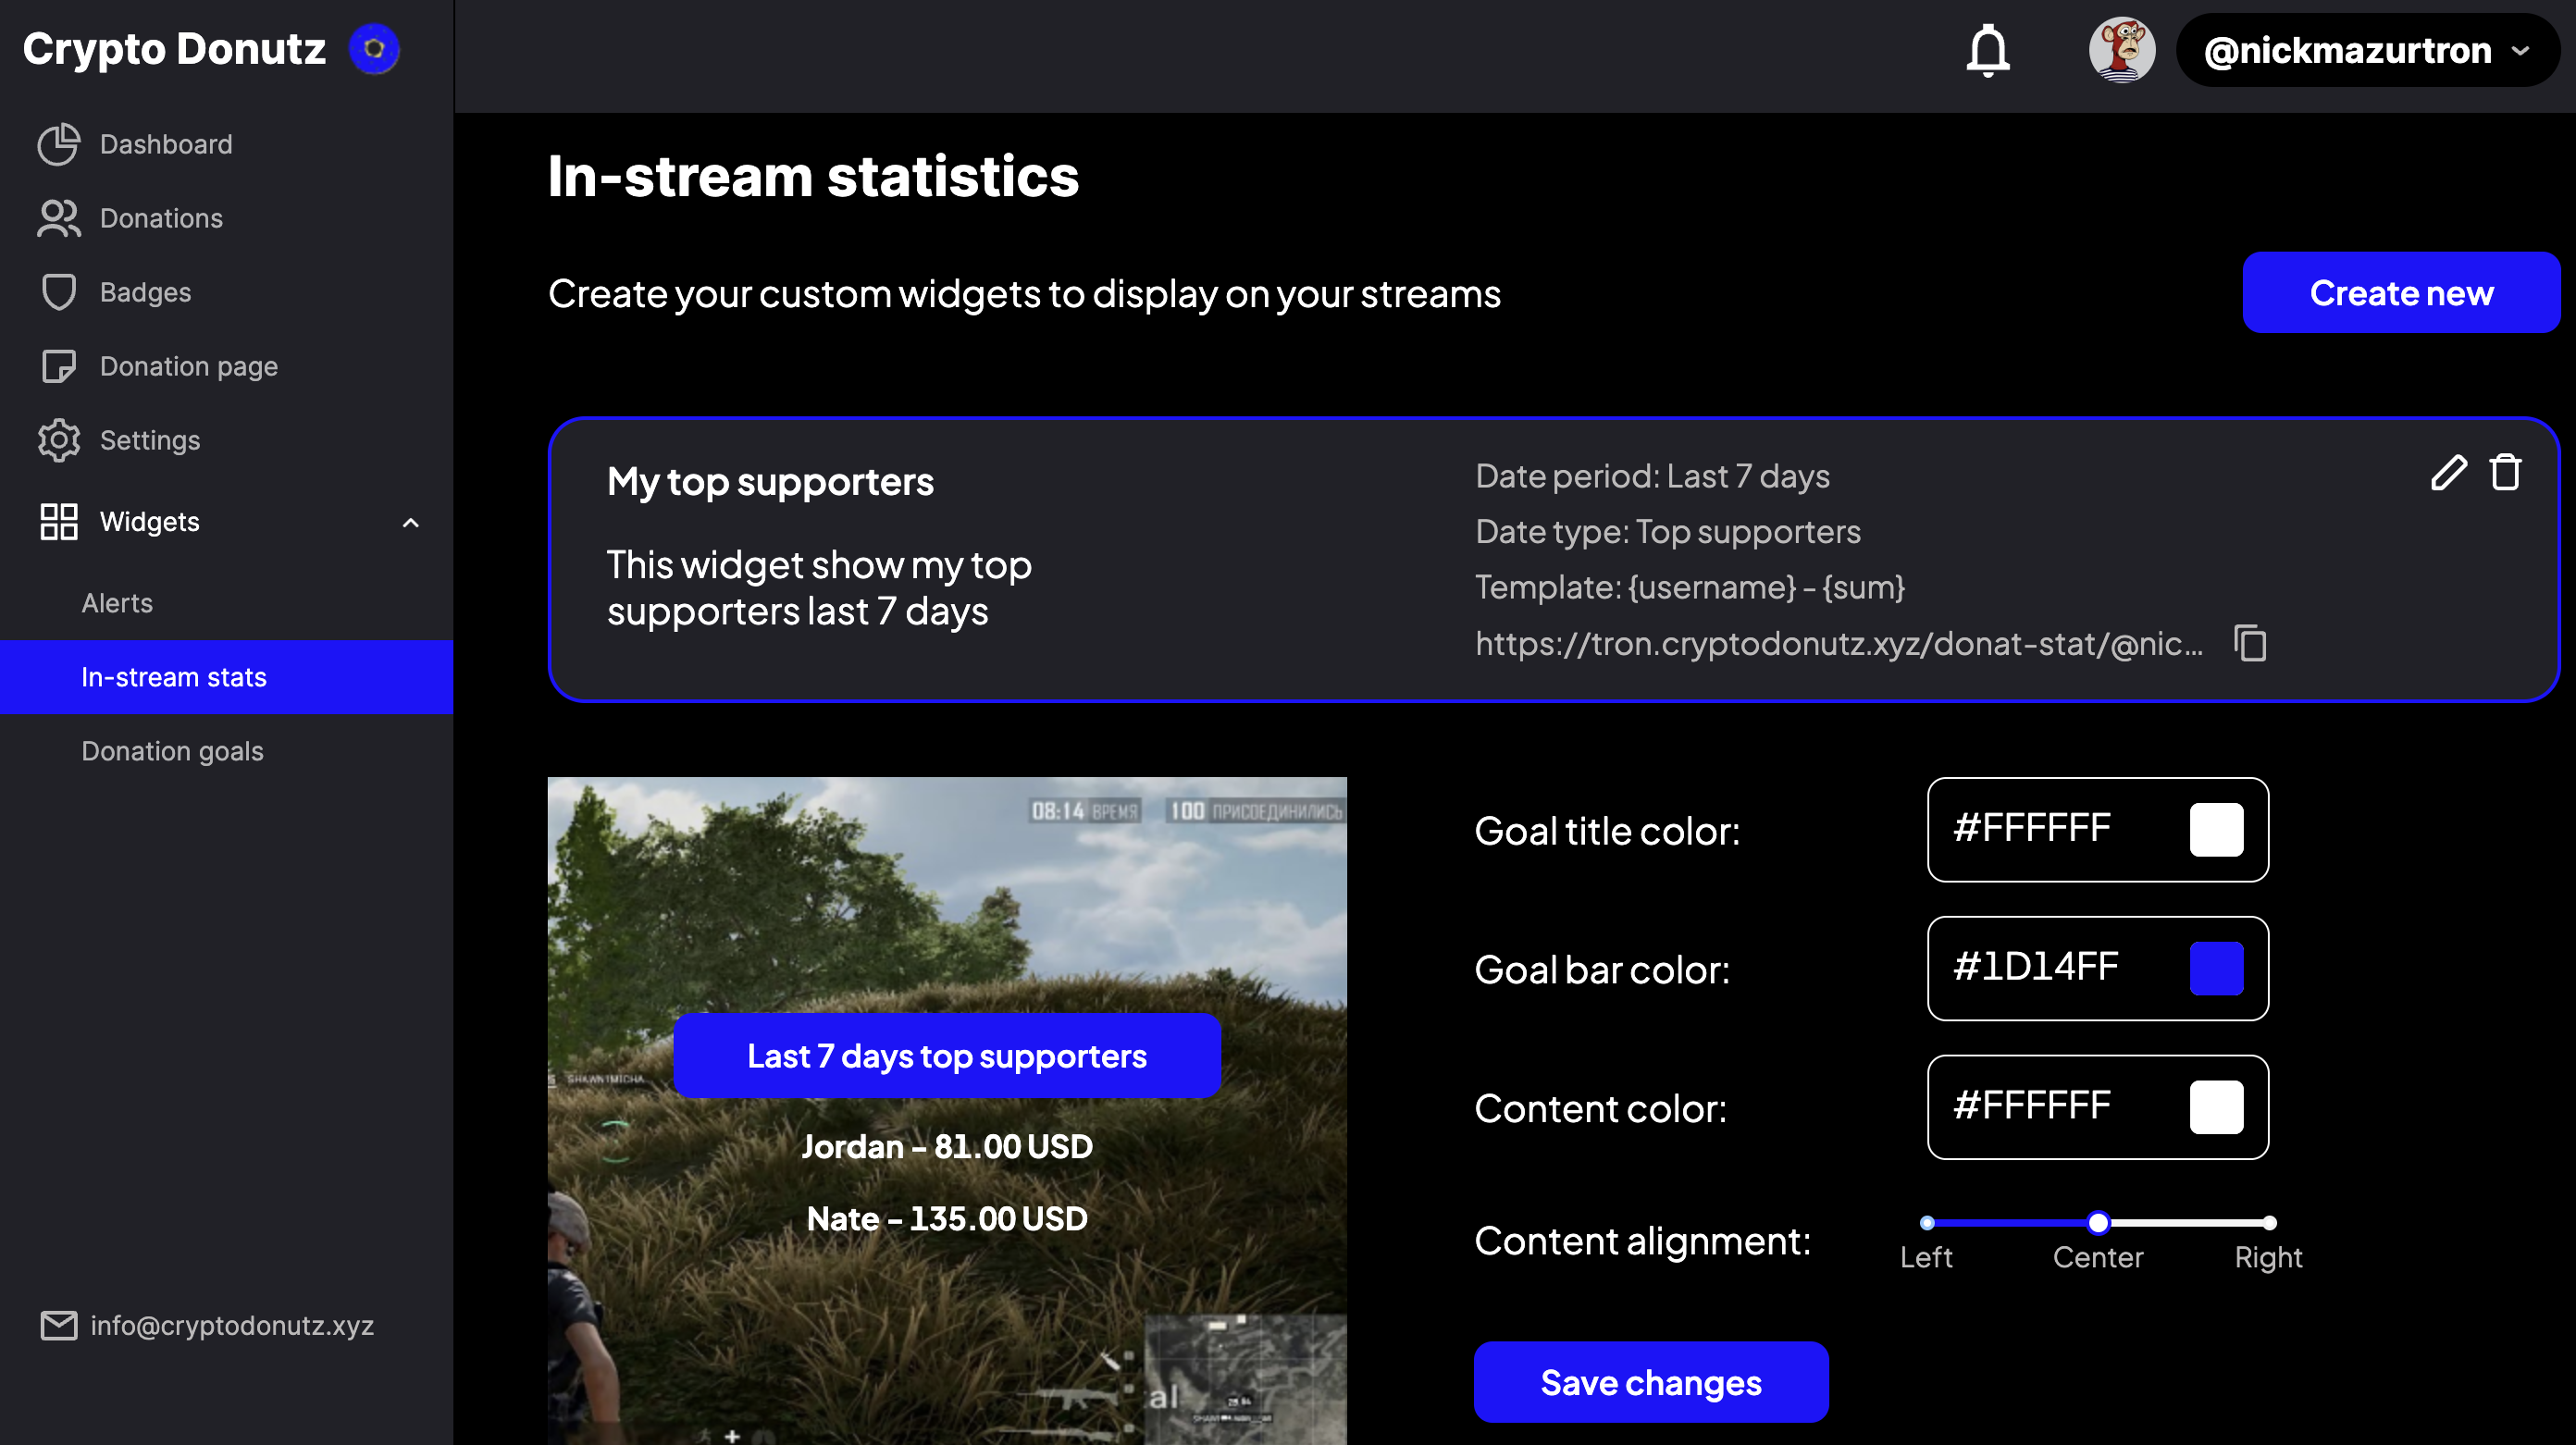
Task: Go to Donation goals submenu item
Action: coord(172,751)
